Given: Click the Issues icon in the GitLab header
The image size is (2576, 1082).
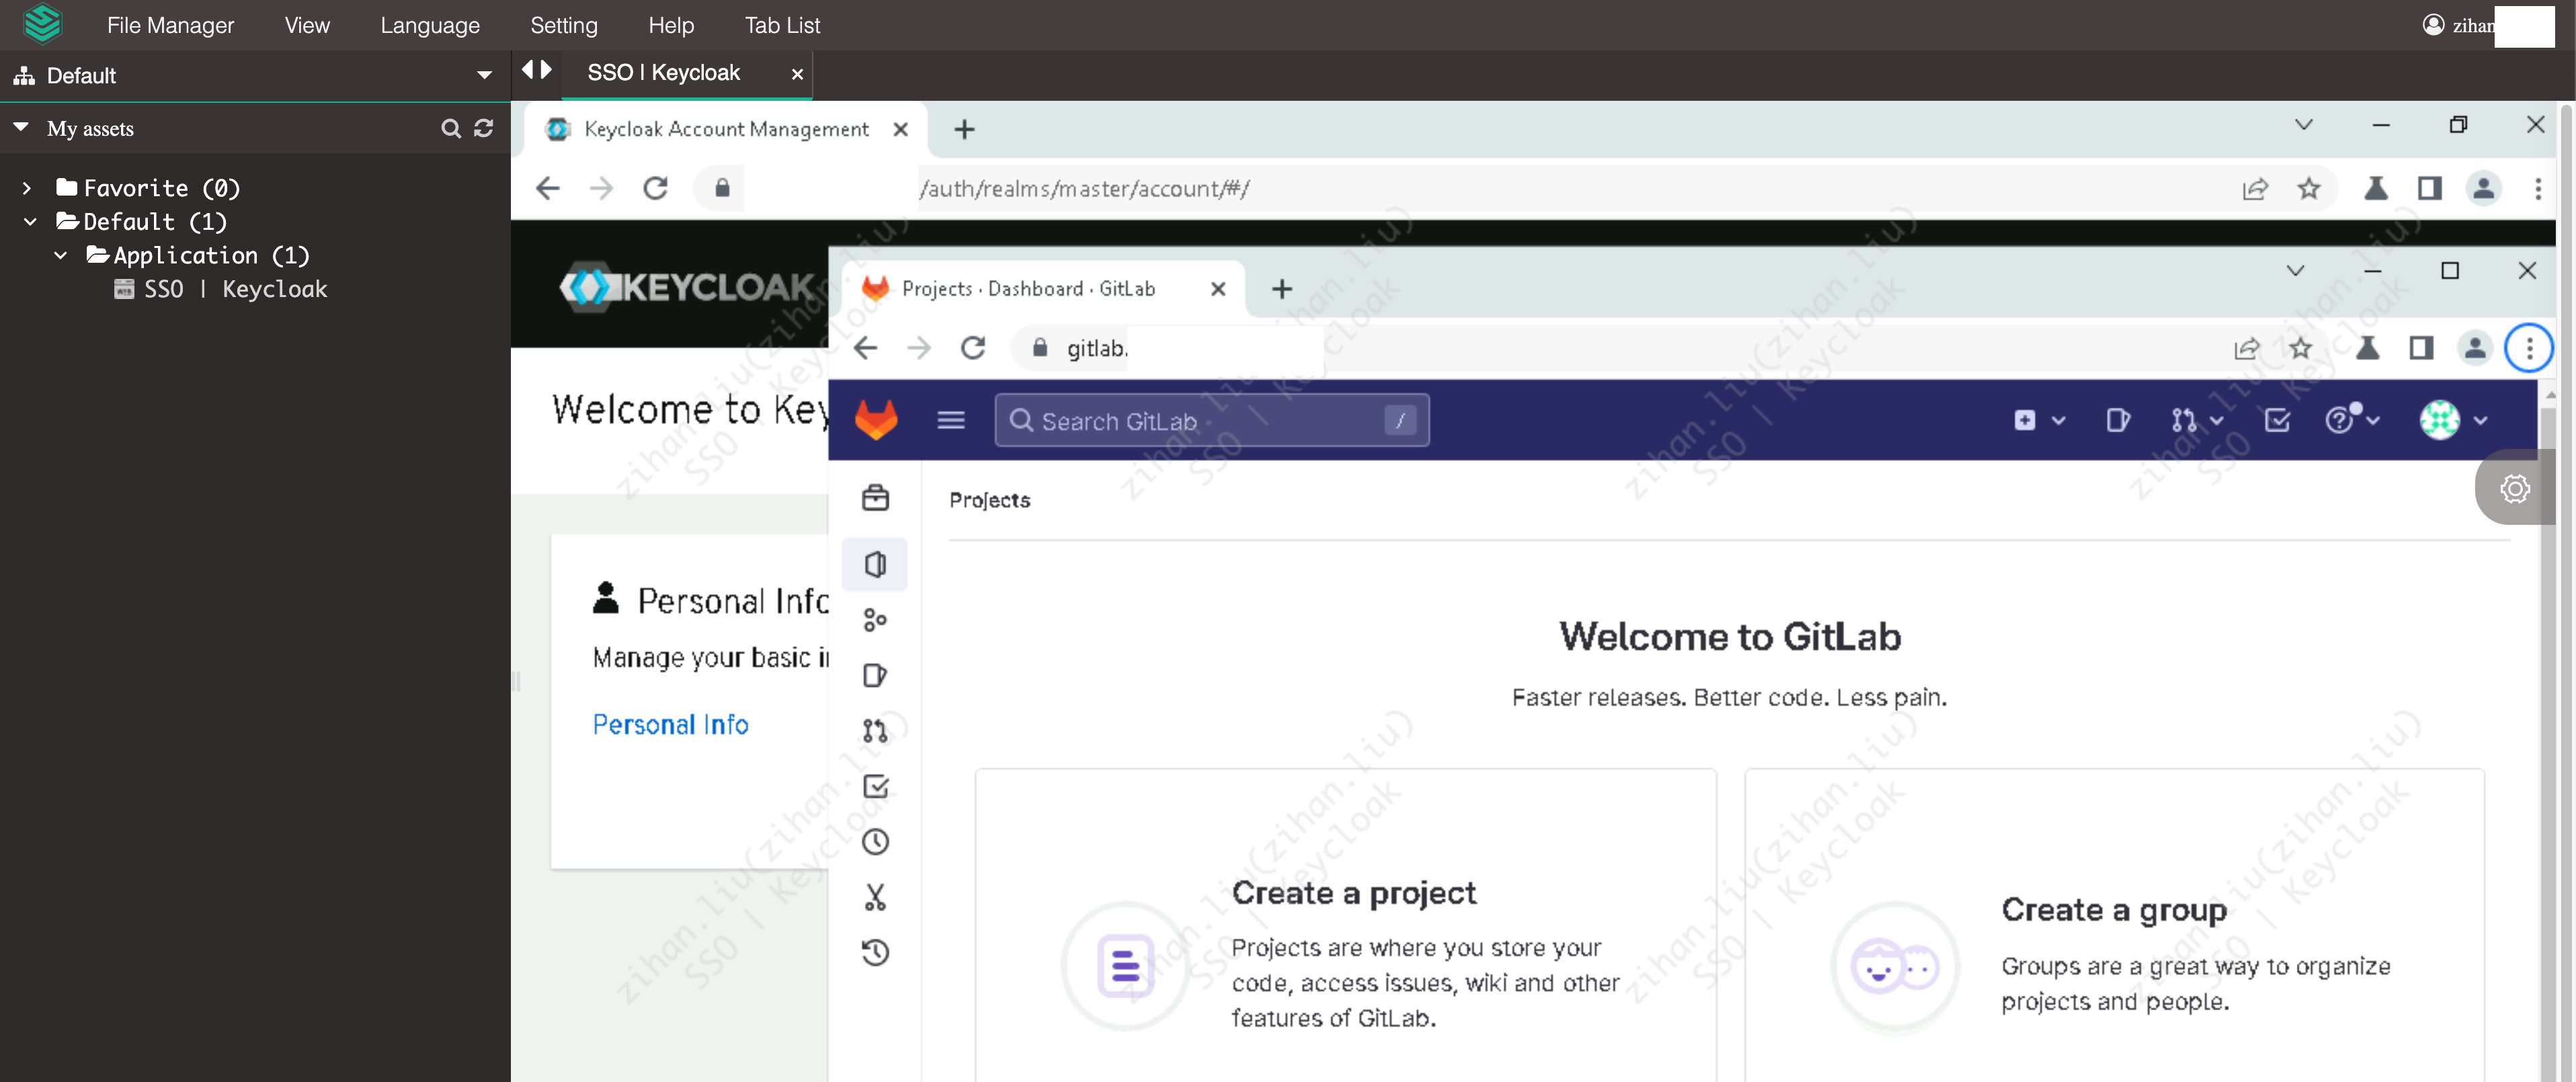Looking at the screenshot, I should 2117,420.
